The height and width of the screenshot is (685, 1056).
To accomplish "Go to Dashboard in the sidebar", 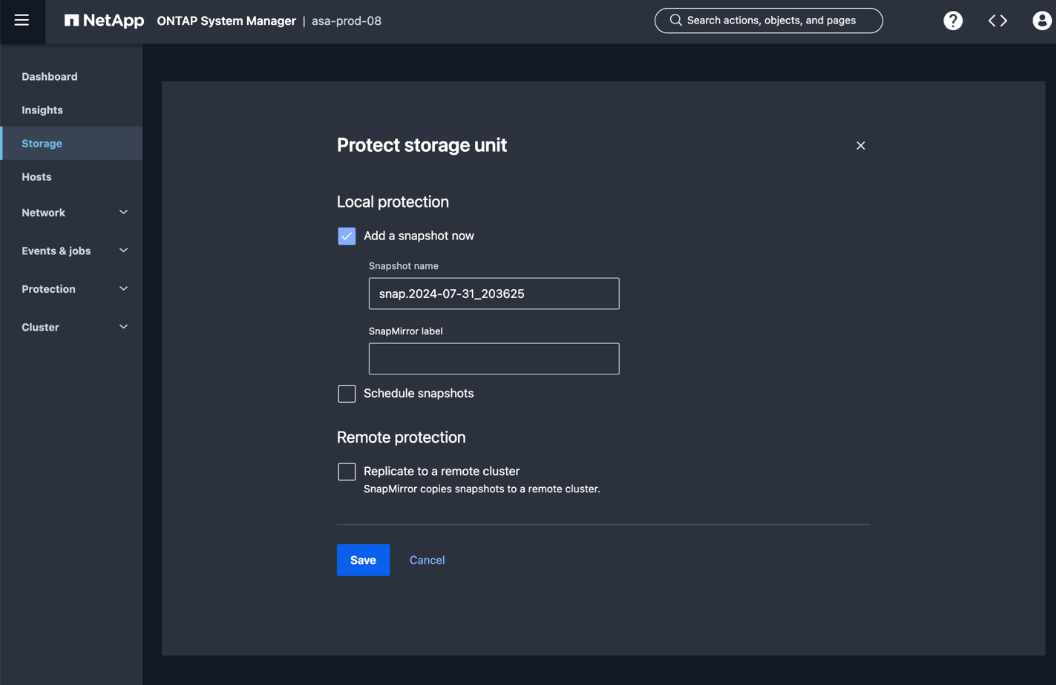I will (49, 77).
